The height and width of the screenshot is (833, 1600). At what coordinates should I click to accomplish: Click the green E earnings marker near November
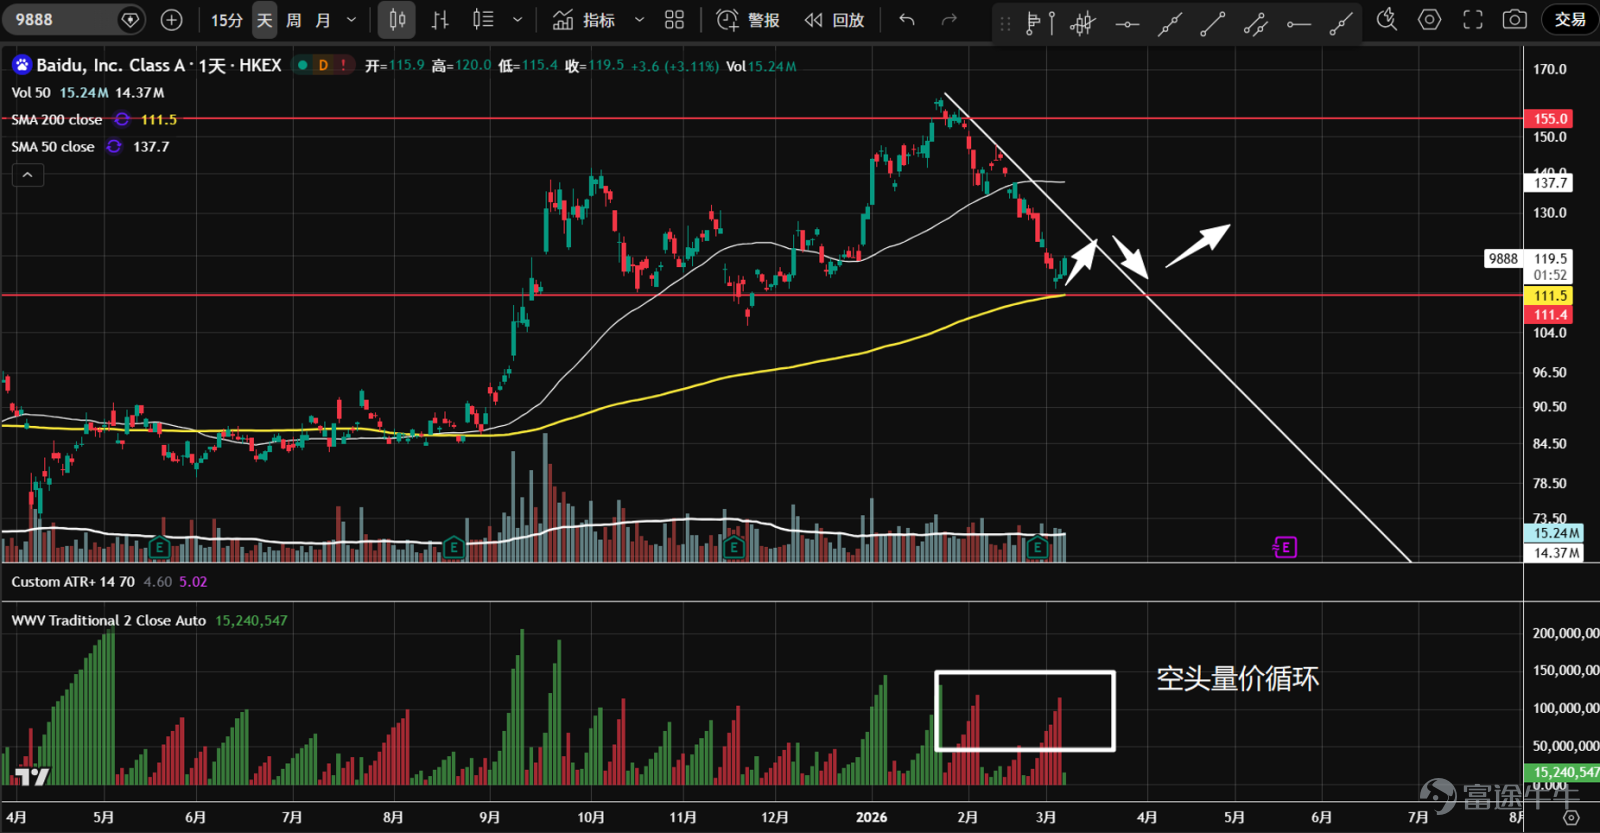pyautogui.click(x=734, y=547)
